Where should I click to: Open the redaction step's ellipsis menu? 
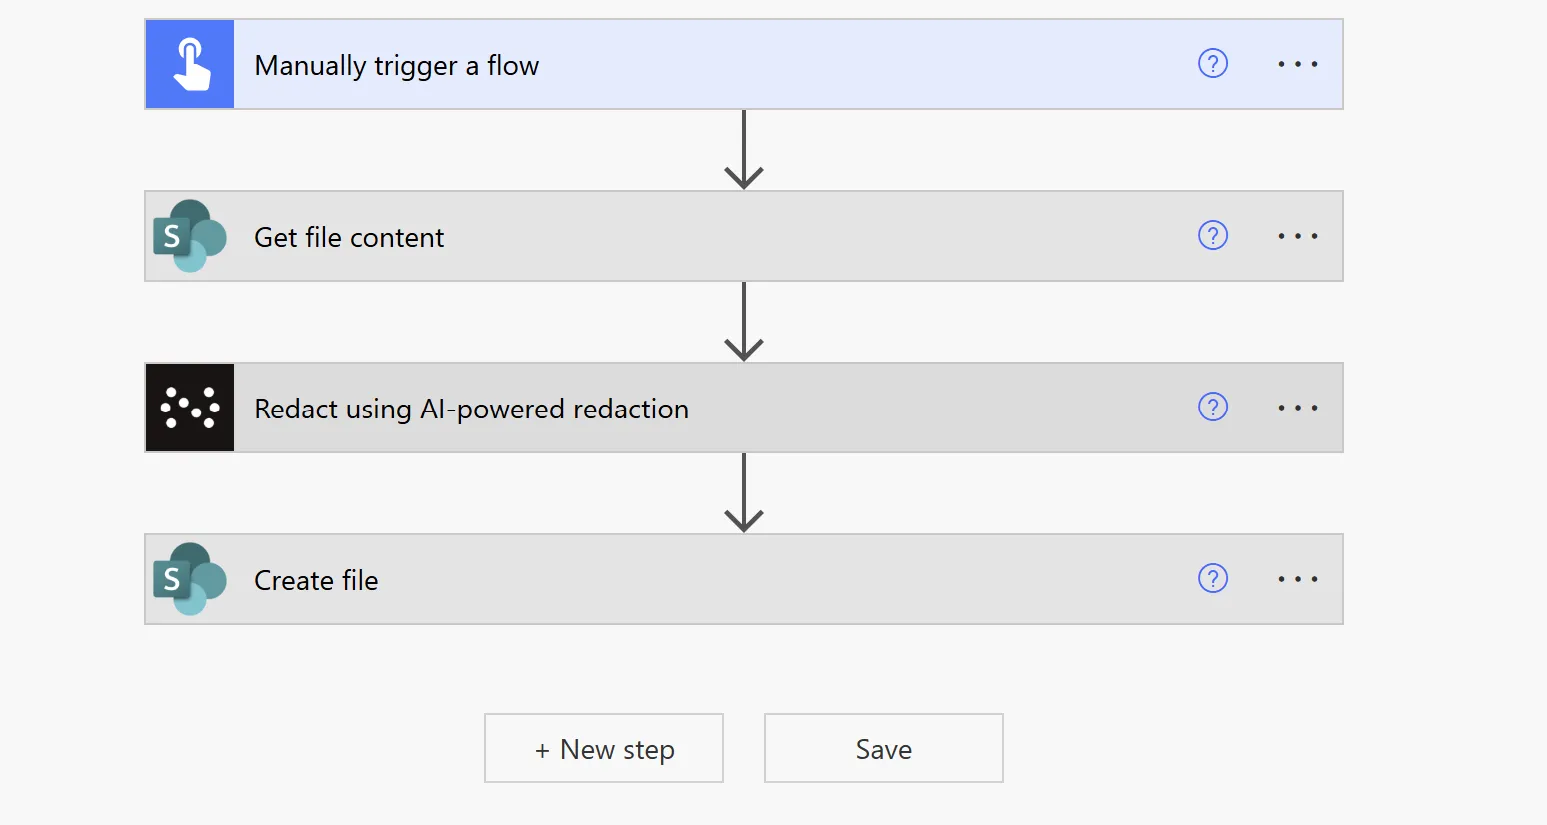coord(1296,407)
